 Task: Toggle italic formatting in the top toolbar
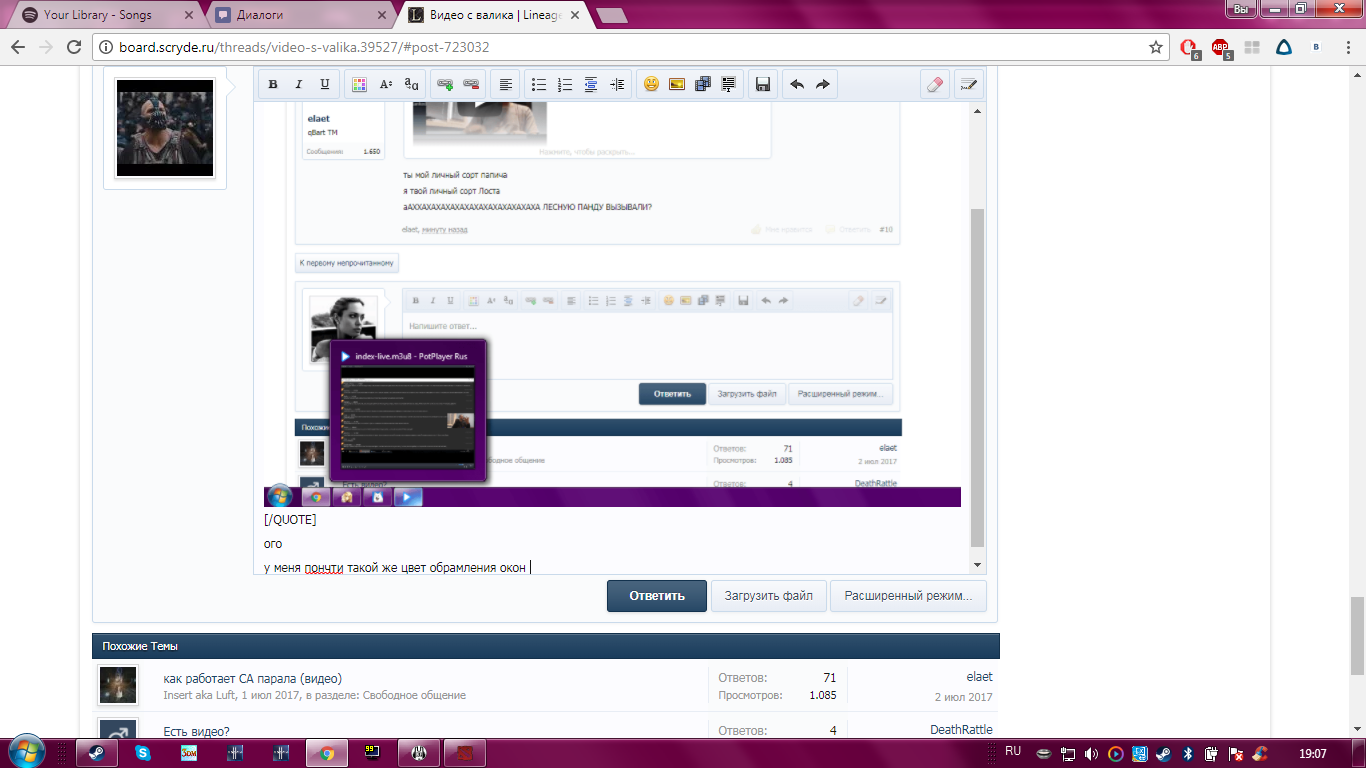click(x=299, y=85)
